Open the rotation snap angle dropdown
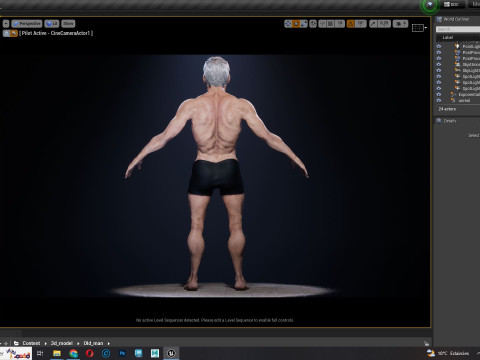 (x=360, y=24)
